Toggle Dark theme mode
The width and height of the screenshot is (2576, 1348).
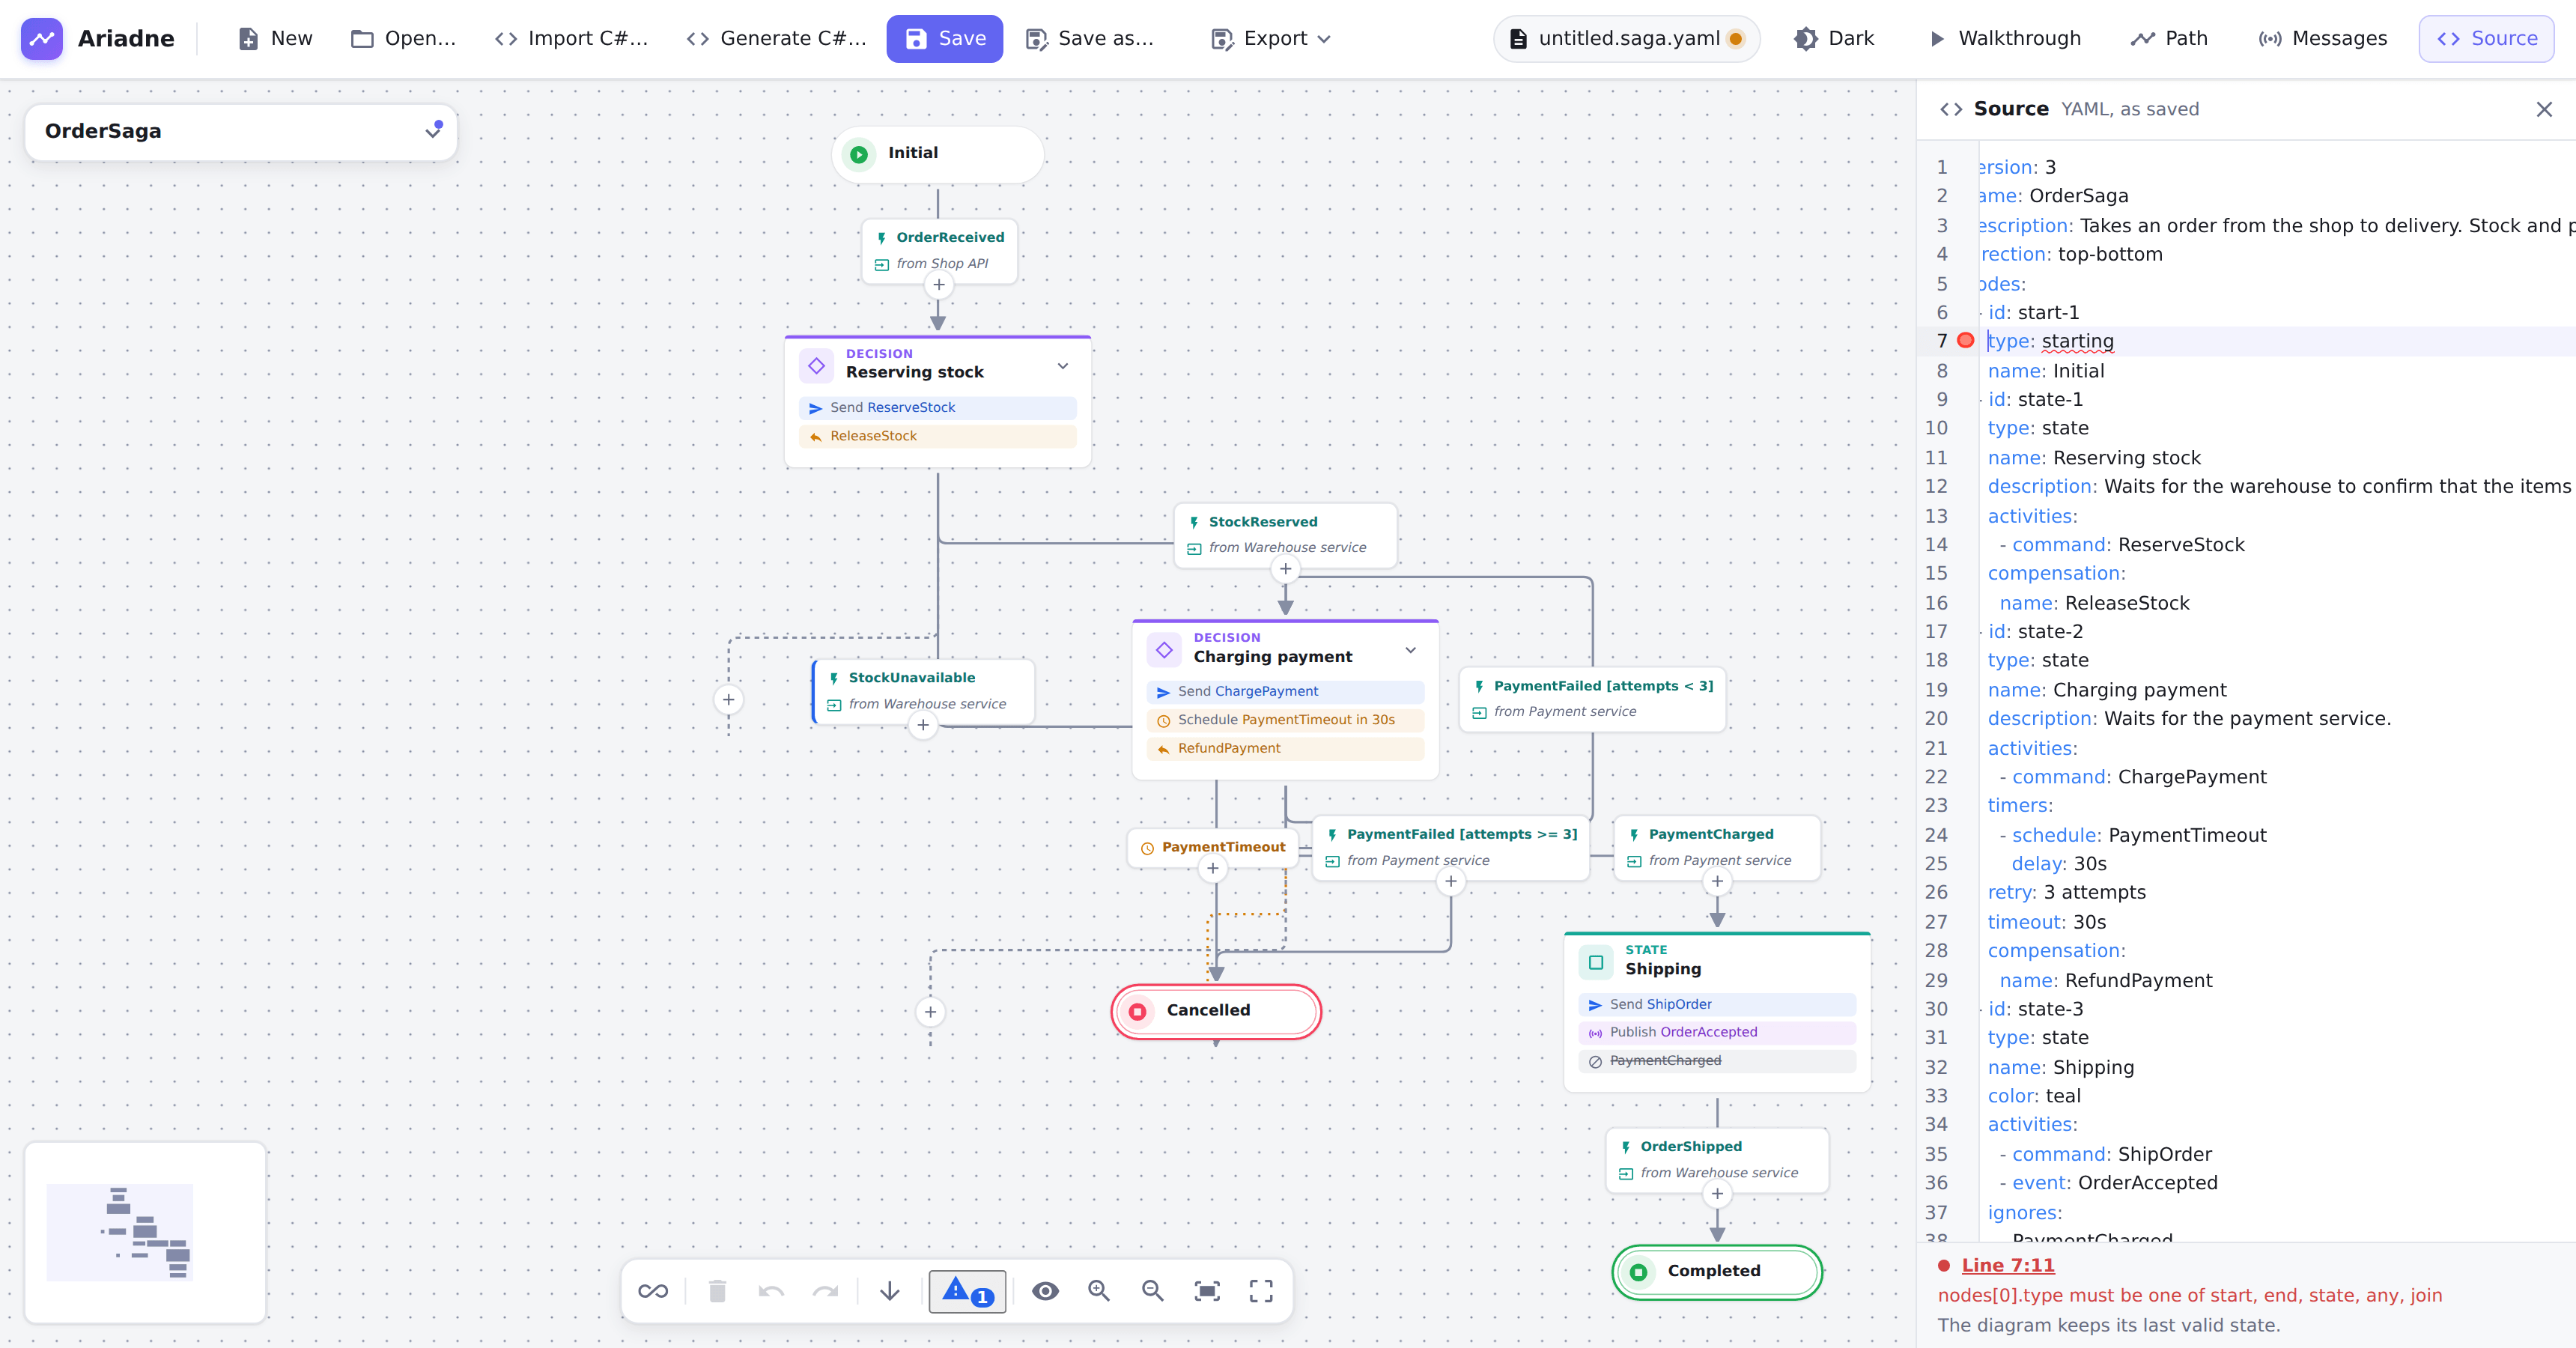[1834, 39]
